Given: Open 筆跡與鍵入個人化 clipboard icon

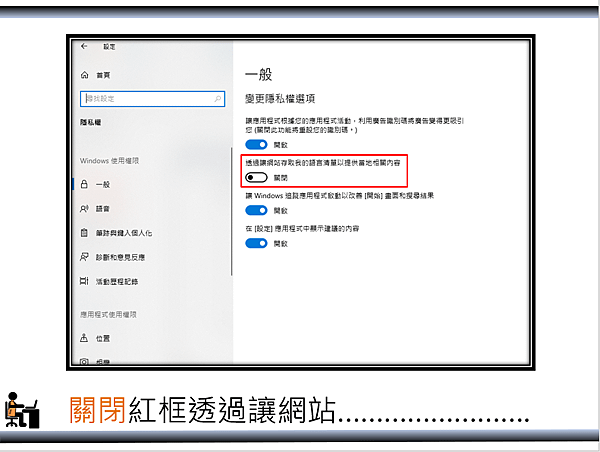Looking at the screenshot, I should click(x=84, y=233).
